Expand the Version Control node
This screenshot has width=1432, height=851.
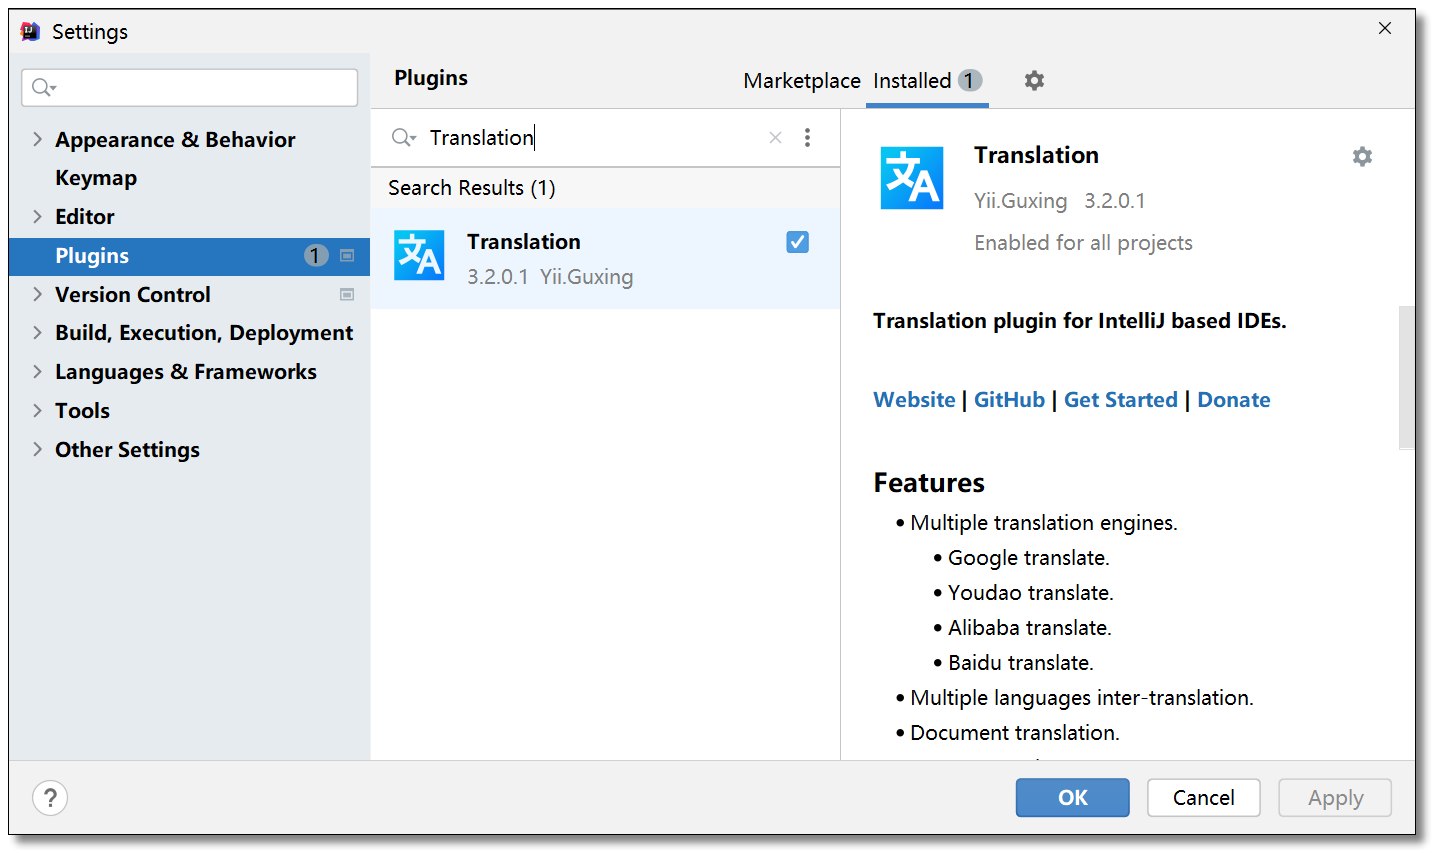point(37,294)
